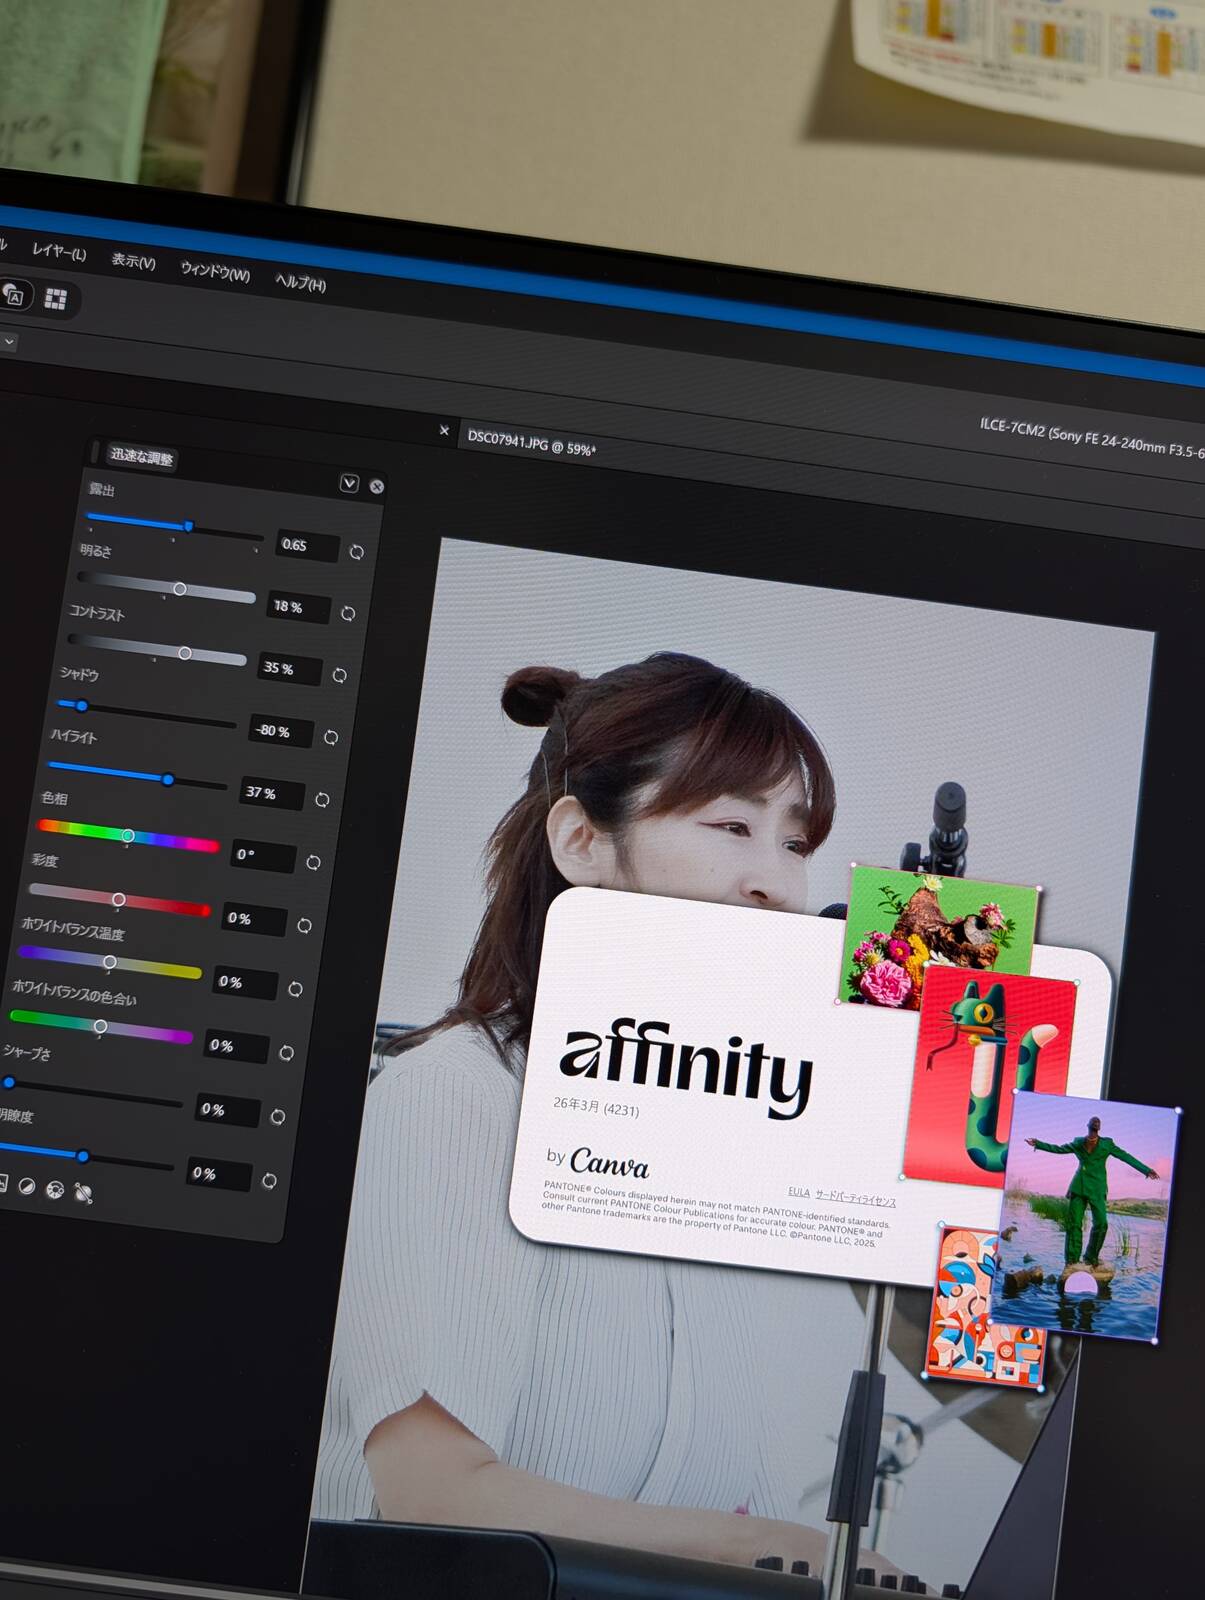Open the EULA link on the splash screen
The image size is (1205, 1600).
click(x=798, y=1191)
